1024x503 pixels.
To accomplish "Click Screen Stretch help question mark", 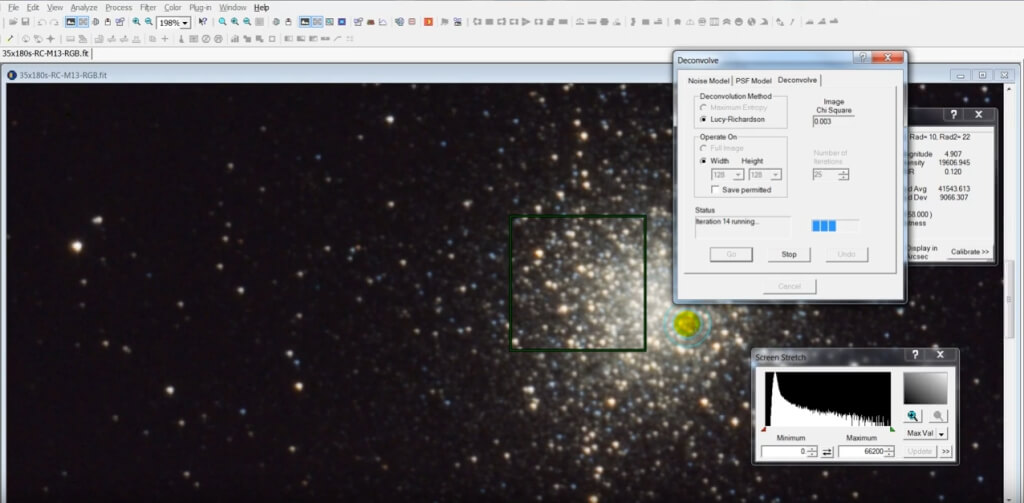I will (916, 355).
